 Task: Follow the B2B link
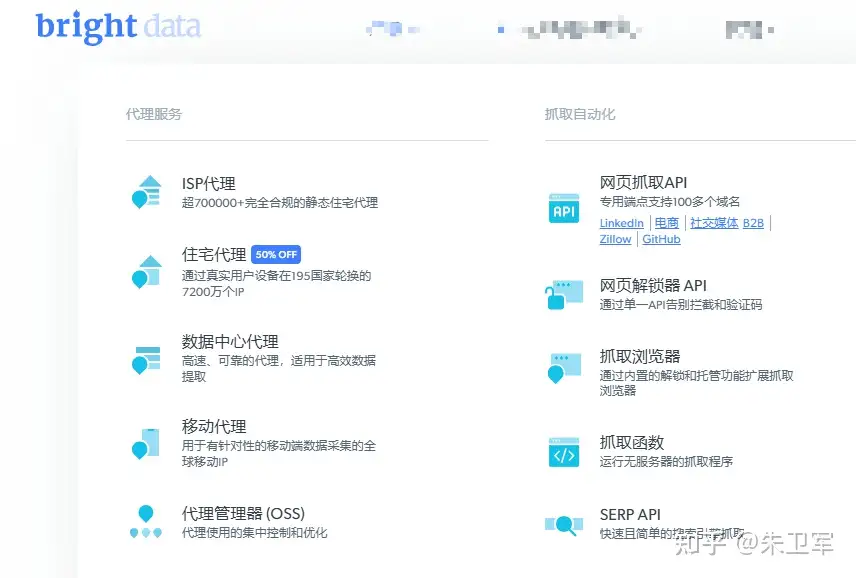pyautogui.click(x=753, y=223)
